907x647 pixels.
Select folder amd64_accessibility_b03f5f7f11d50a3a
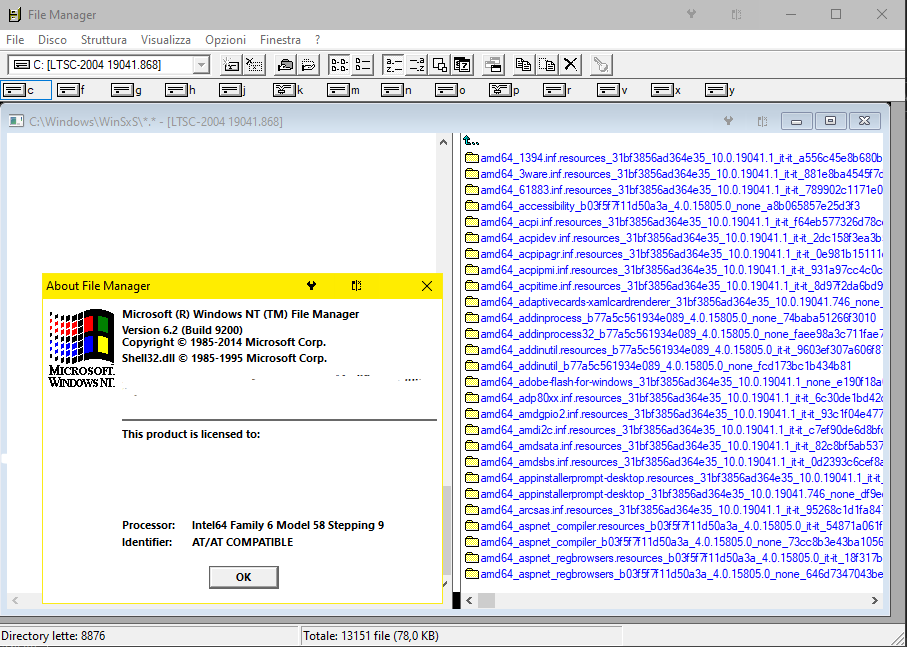click(x=663, y=206)
